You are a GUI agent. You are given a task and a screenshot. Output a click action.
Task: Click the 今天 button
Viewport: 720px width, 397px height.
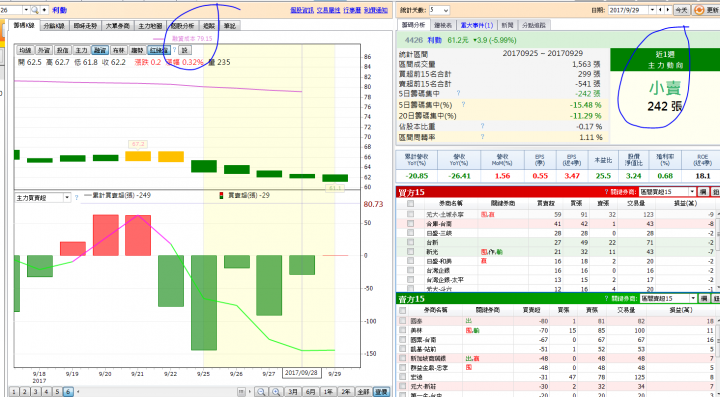(x=681, y=10)
